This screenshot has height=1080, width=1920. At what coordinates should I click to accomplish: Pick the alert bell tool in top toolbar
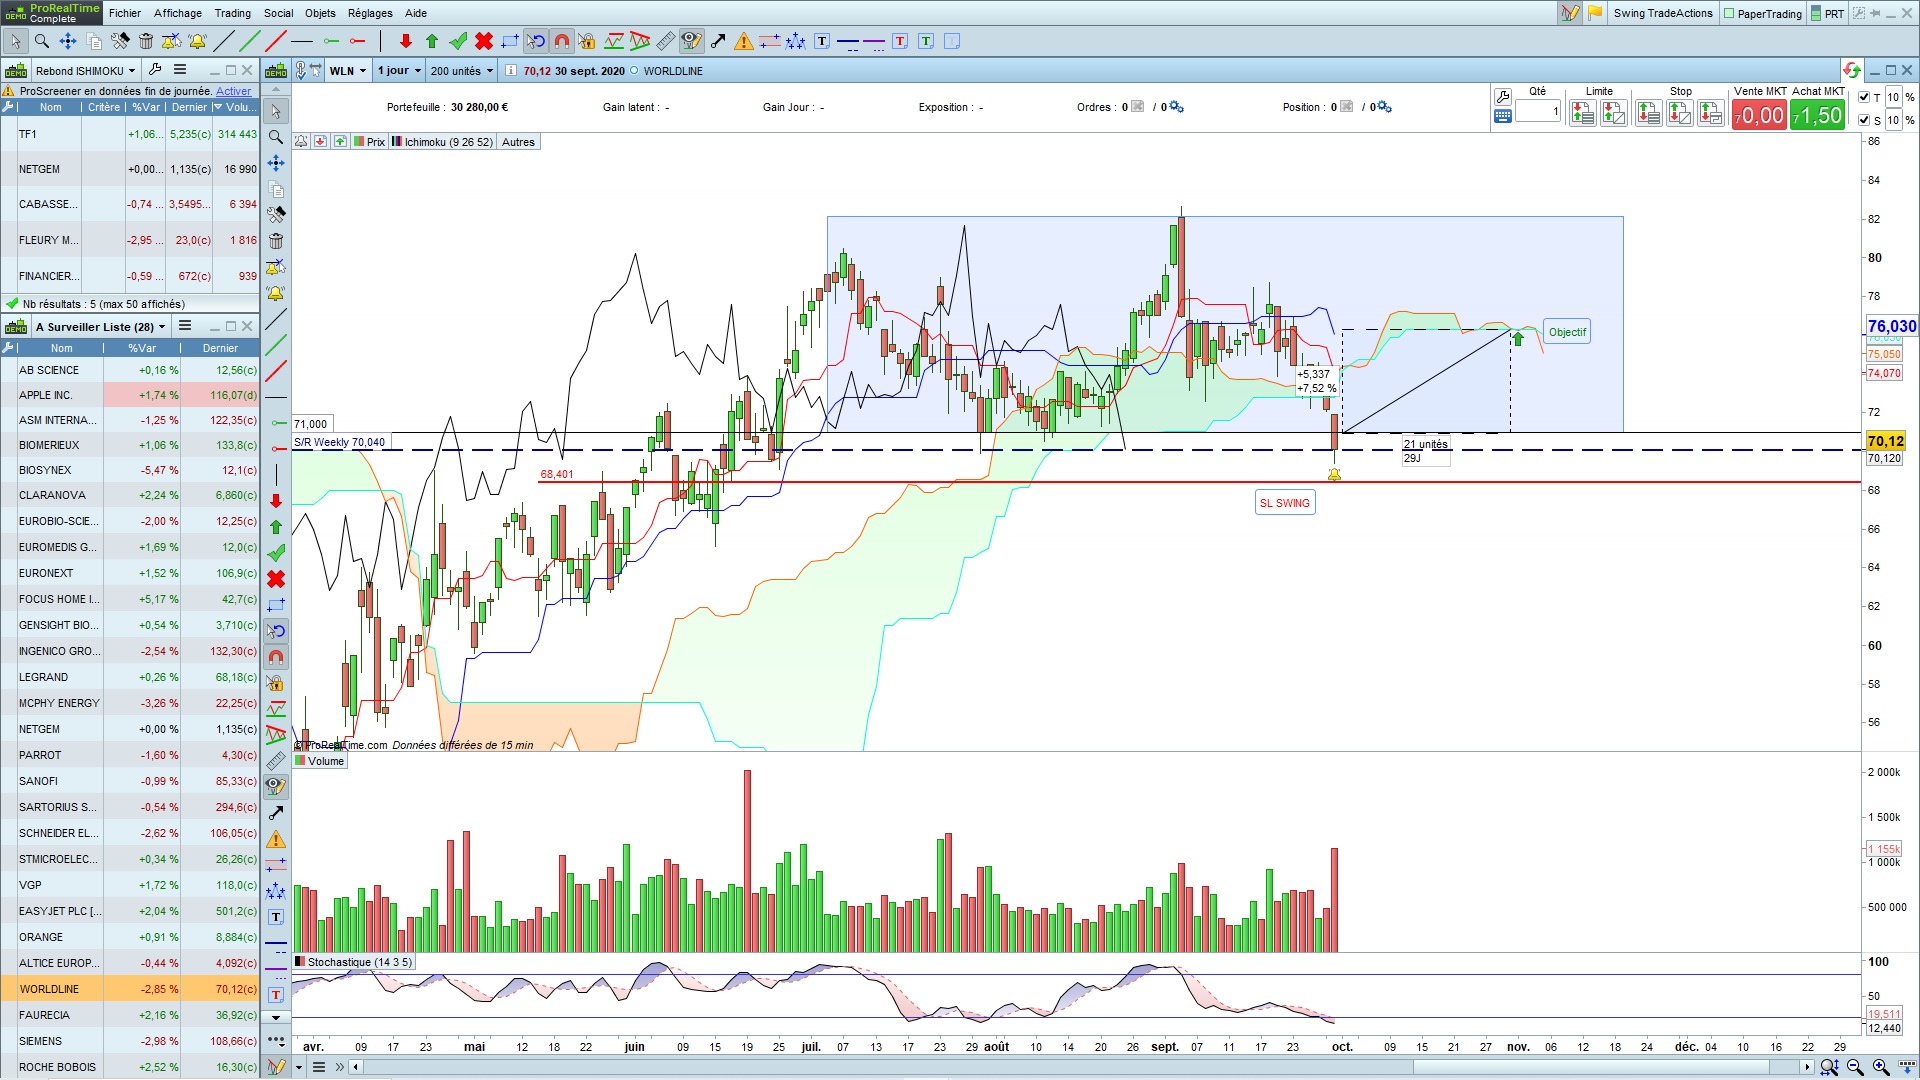click(x=198, y=41)
